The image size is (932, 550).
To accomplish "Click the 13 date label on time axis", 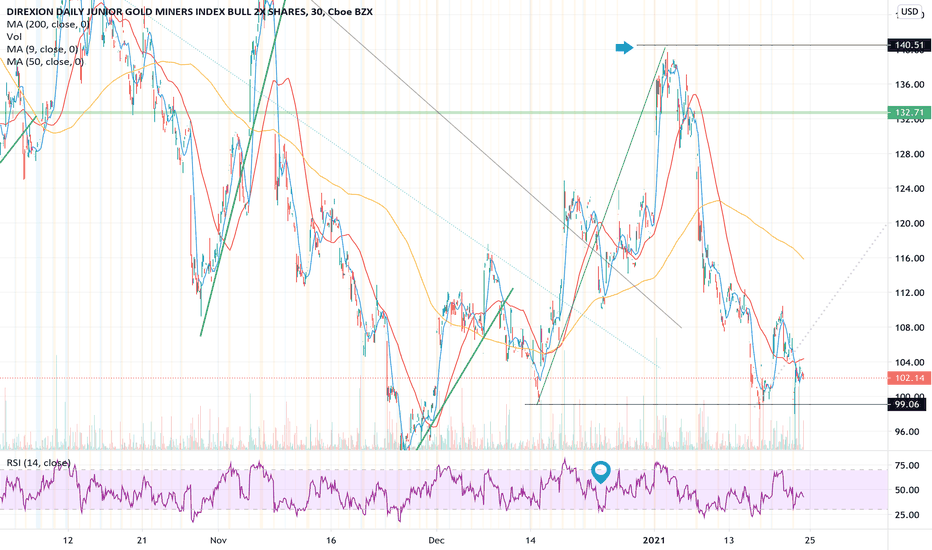I will click(729, 540).
